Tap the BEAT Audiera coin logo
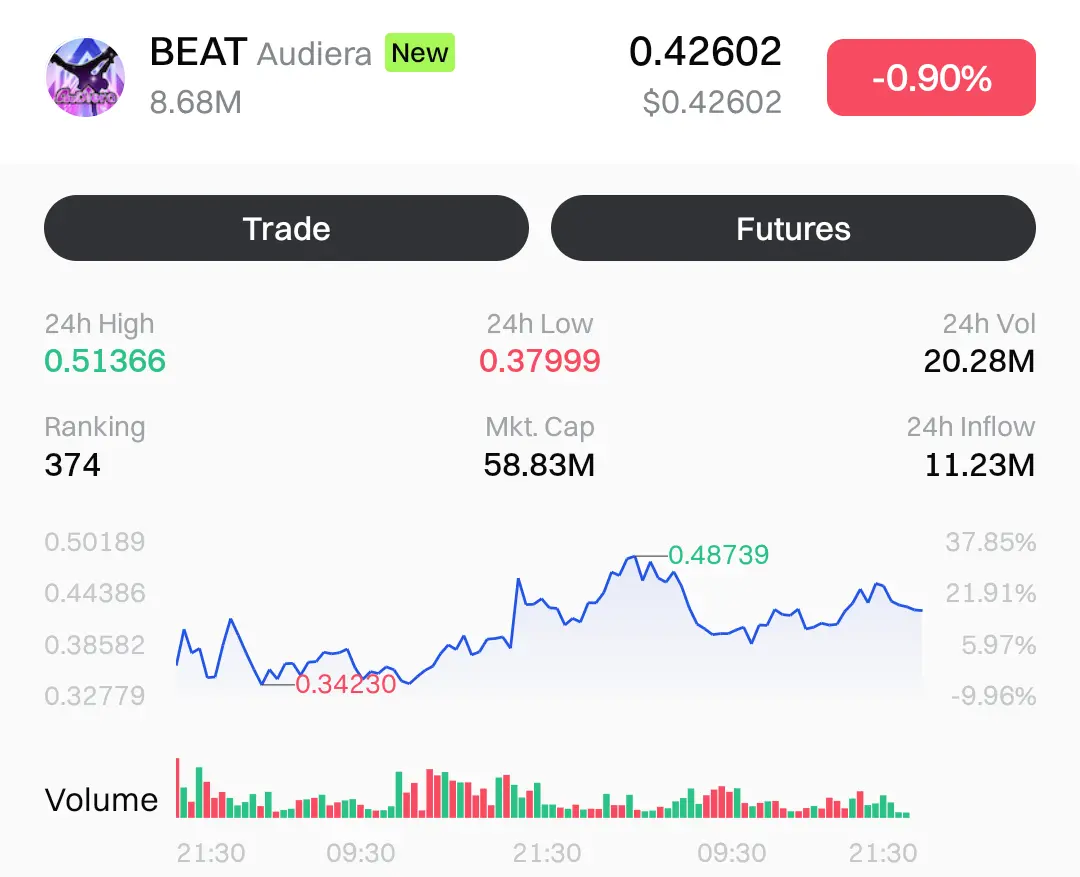This screenshot has height=877, width=1080. [86, 78]
